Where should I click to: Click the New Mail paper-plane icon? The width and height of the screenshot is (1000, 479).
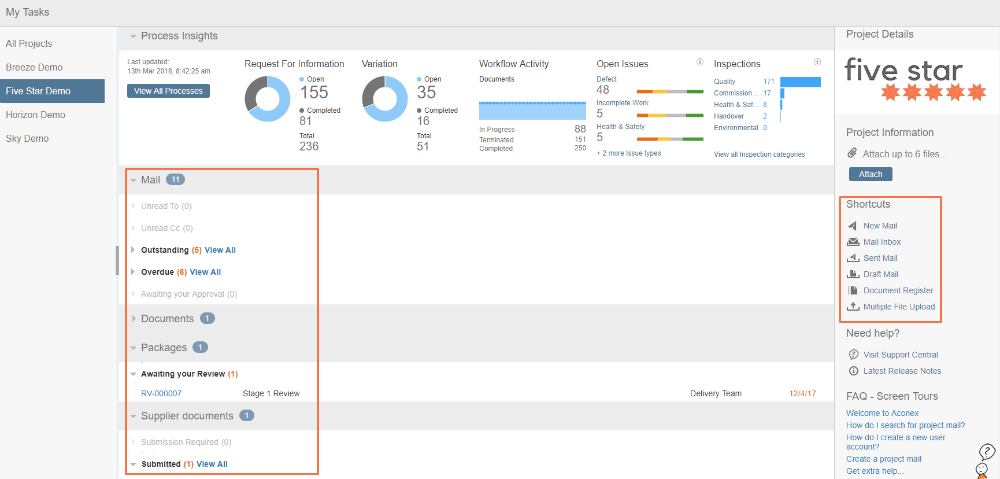click(852, 226)
